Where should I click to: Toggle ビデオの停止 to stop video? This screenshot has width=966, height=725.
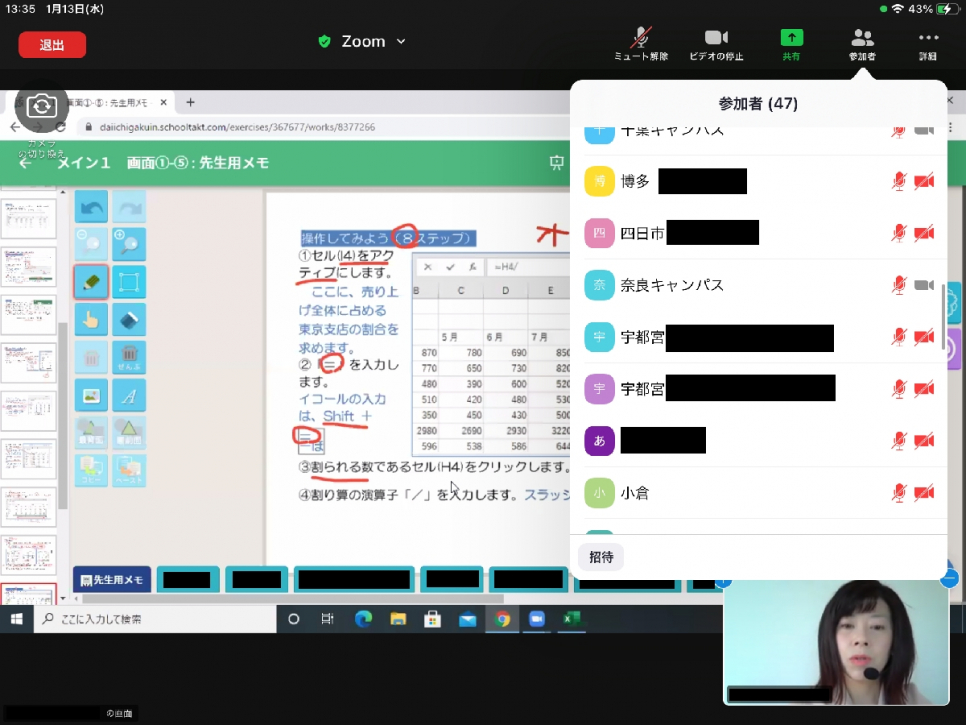click(716, 45)
